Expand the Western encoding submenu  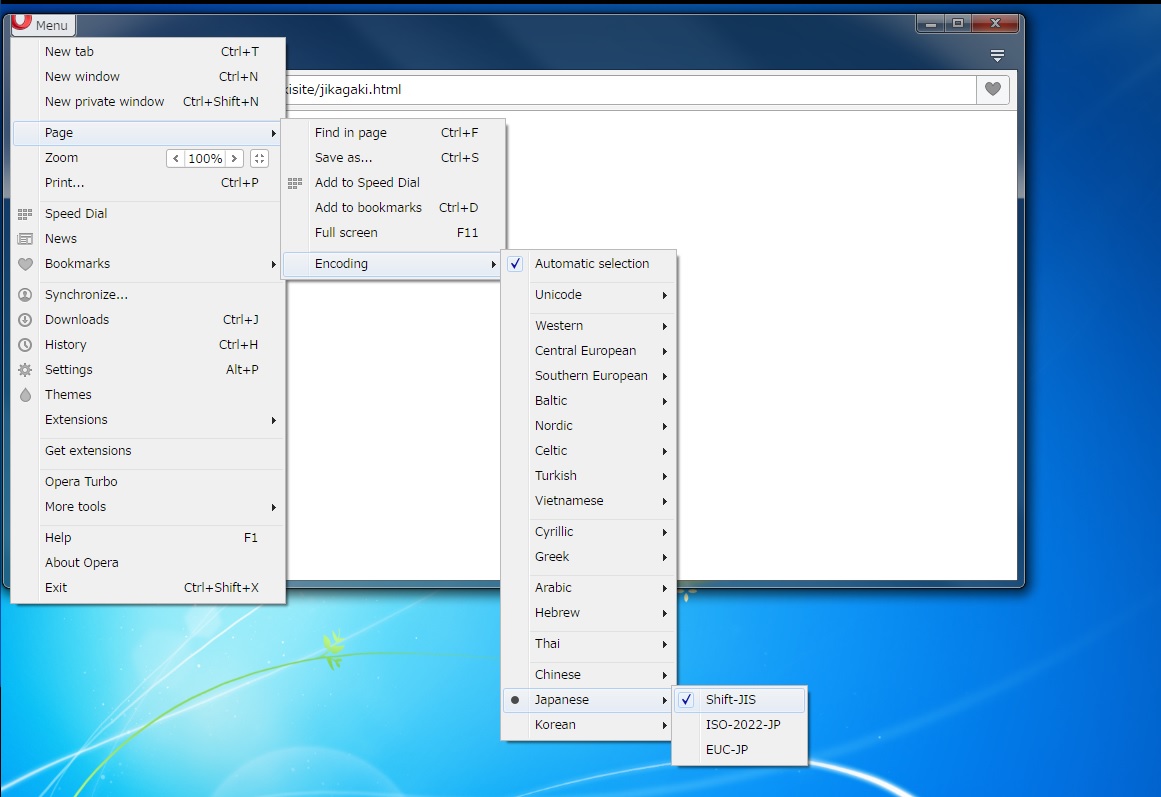coord(589,326)
